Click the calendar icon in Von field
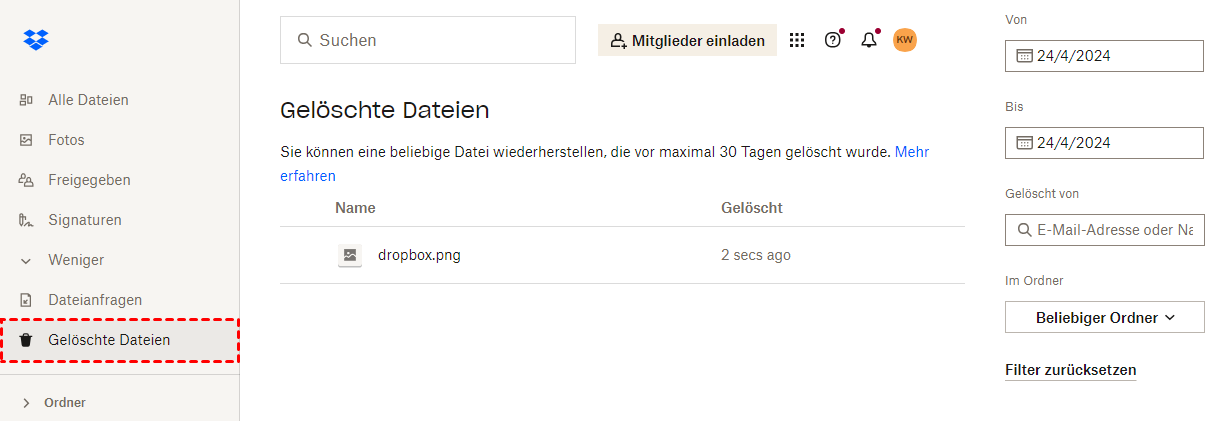The width and height of the screenshot is (1228, 421). pyautogui.click(x=1024, y=56)
